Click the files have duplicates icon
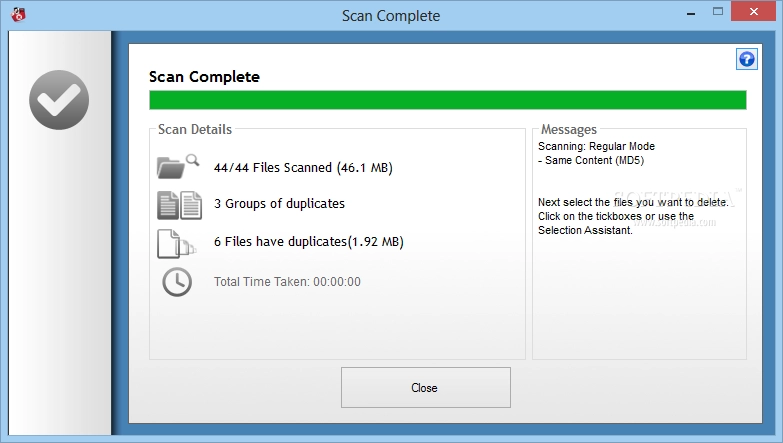 click(x=176, y=244)
